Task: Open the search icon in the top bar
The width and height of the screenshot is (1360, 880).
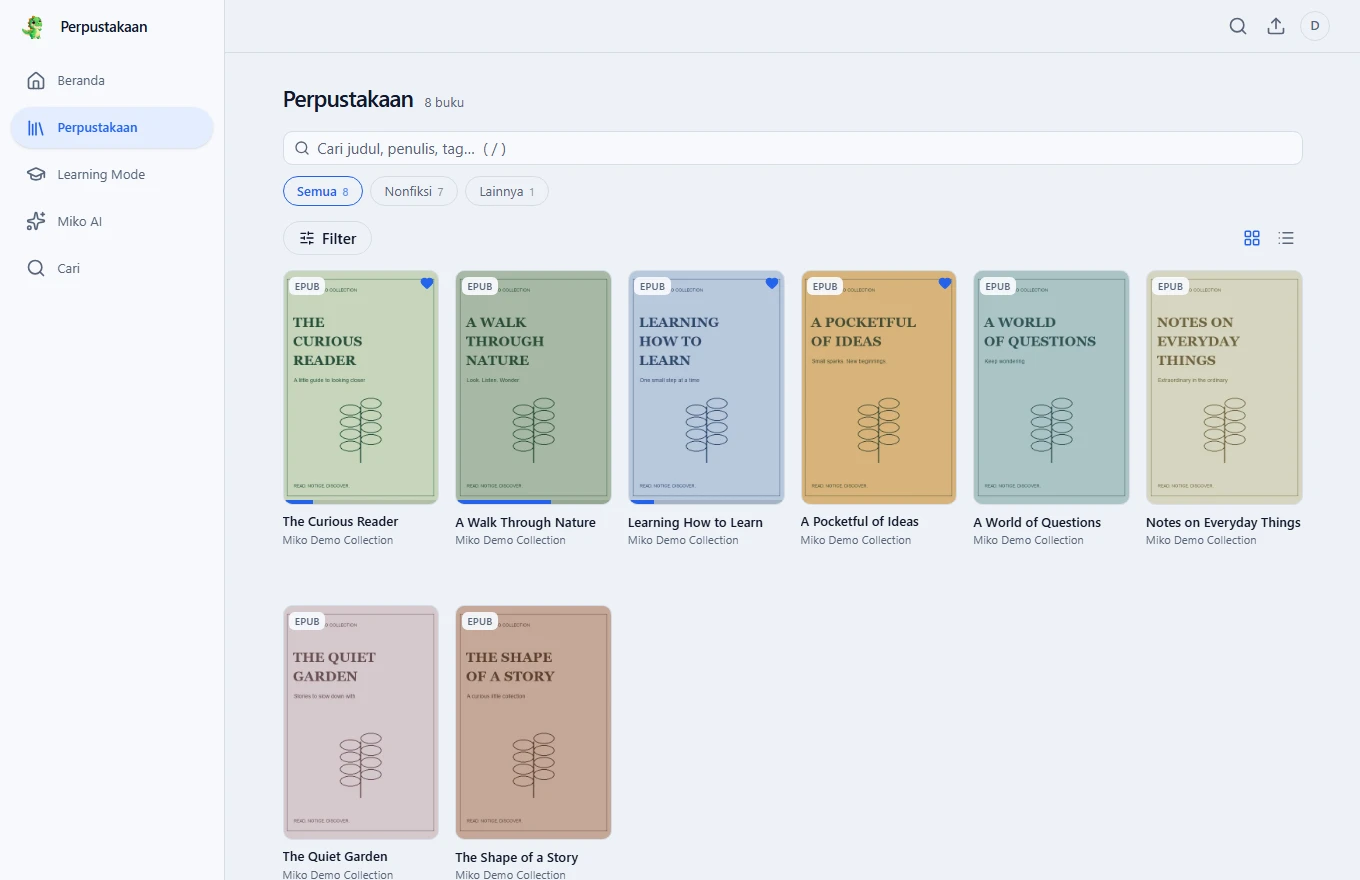Action: point(1238,27)
